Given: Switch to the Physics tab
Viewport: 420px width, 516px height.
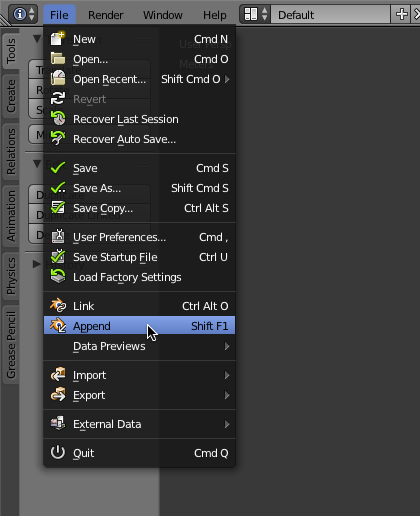Looking at the screenshot, I should point(11,276).
